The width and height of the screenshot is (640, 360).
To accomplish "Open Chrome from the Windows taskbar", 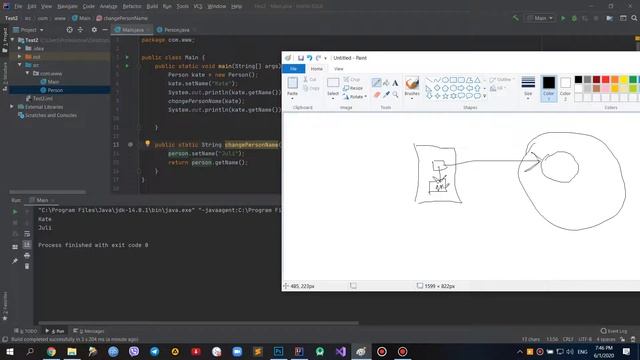I will [x=51, y=351].
